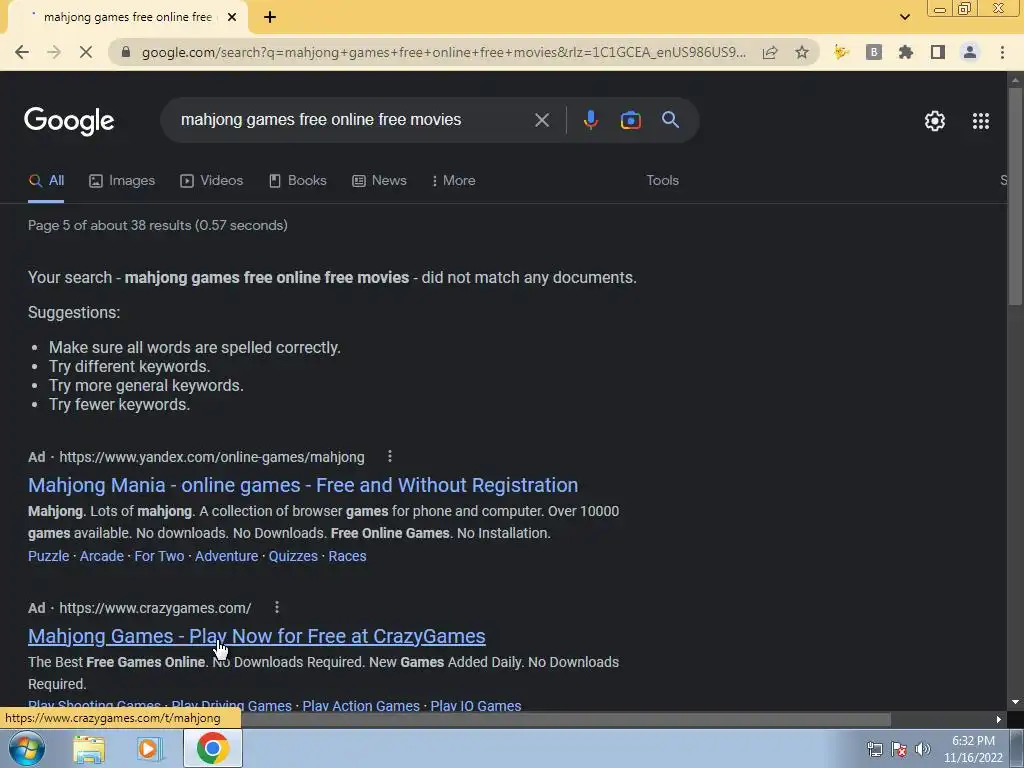
Task: Open the network tray icon
Action: 874,749
